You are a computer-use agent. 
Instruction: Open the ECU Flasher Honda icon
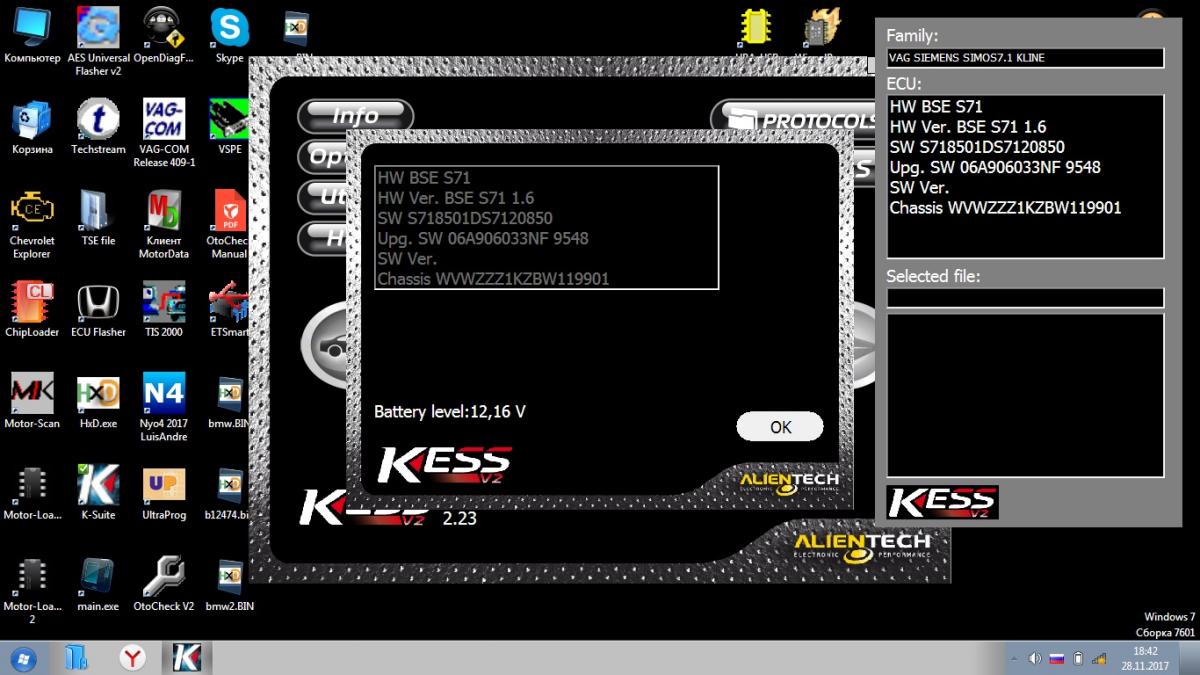click(x=98, y=310)
